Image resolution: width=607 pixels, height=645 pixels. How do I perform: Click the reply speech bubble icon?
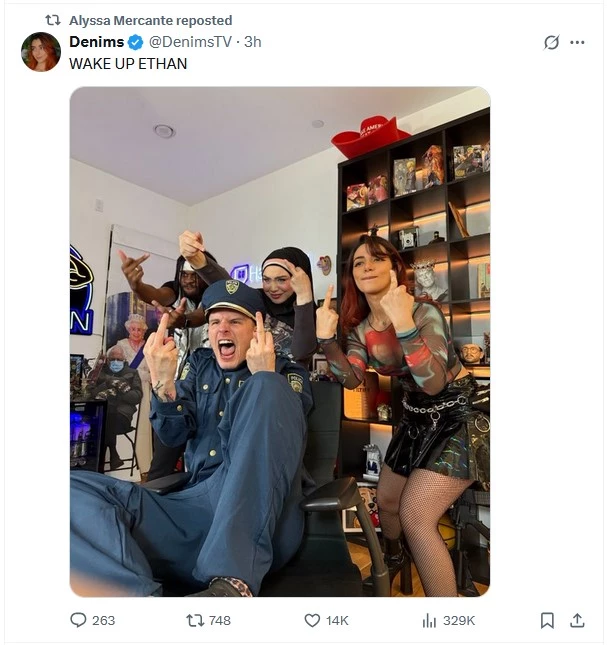(78, 620)
